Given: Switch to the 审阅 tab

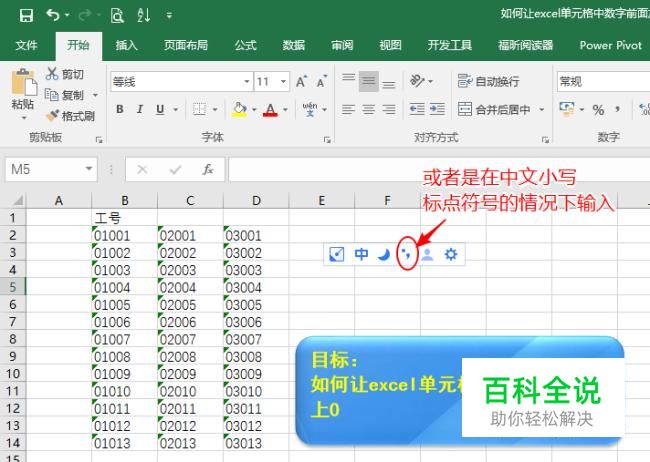Looking at the screenshot, I should click(342, 45).
